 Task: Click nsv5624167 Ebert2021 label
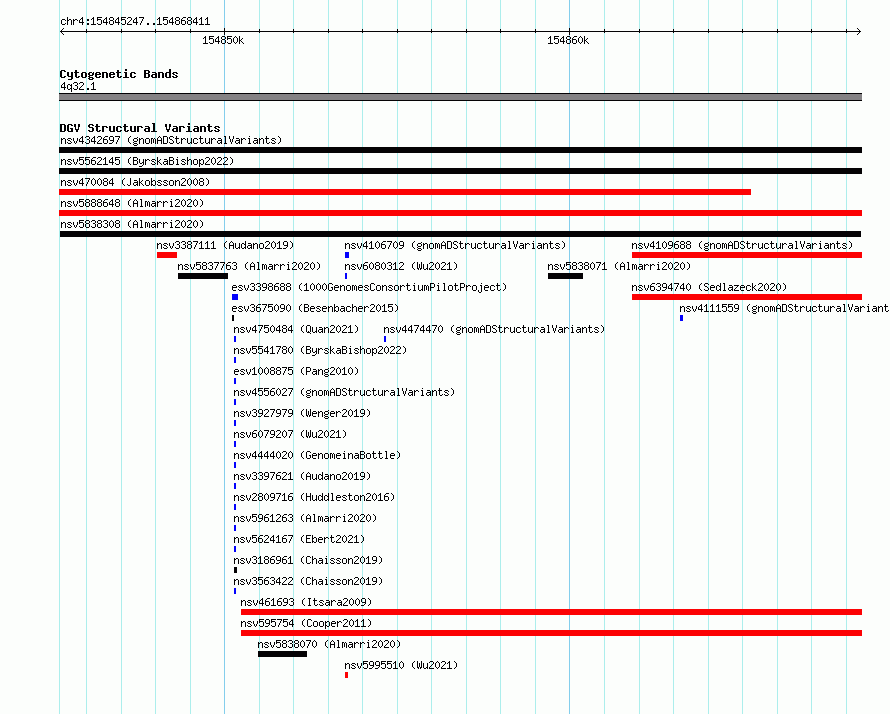pyautogui.click(x=299, y=539)
